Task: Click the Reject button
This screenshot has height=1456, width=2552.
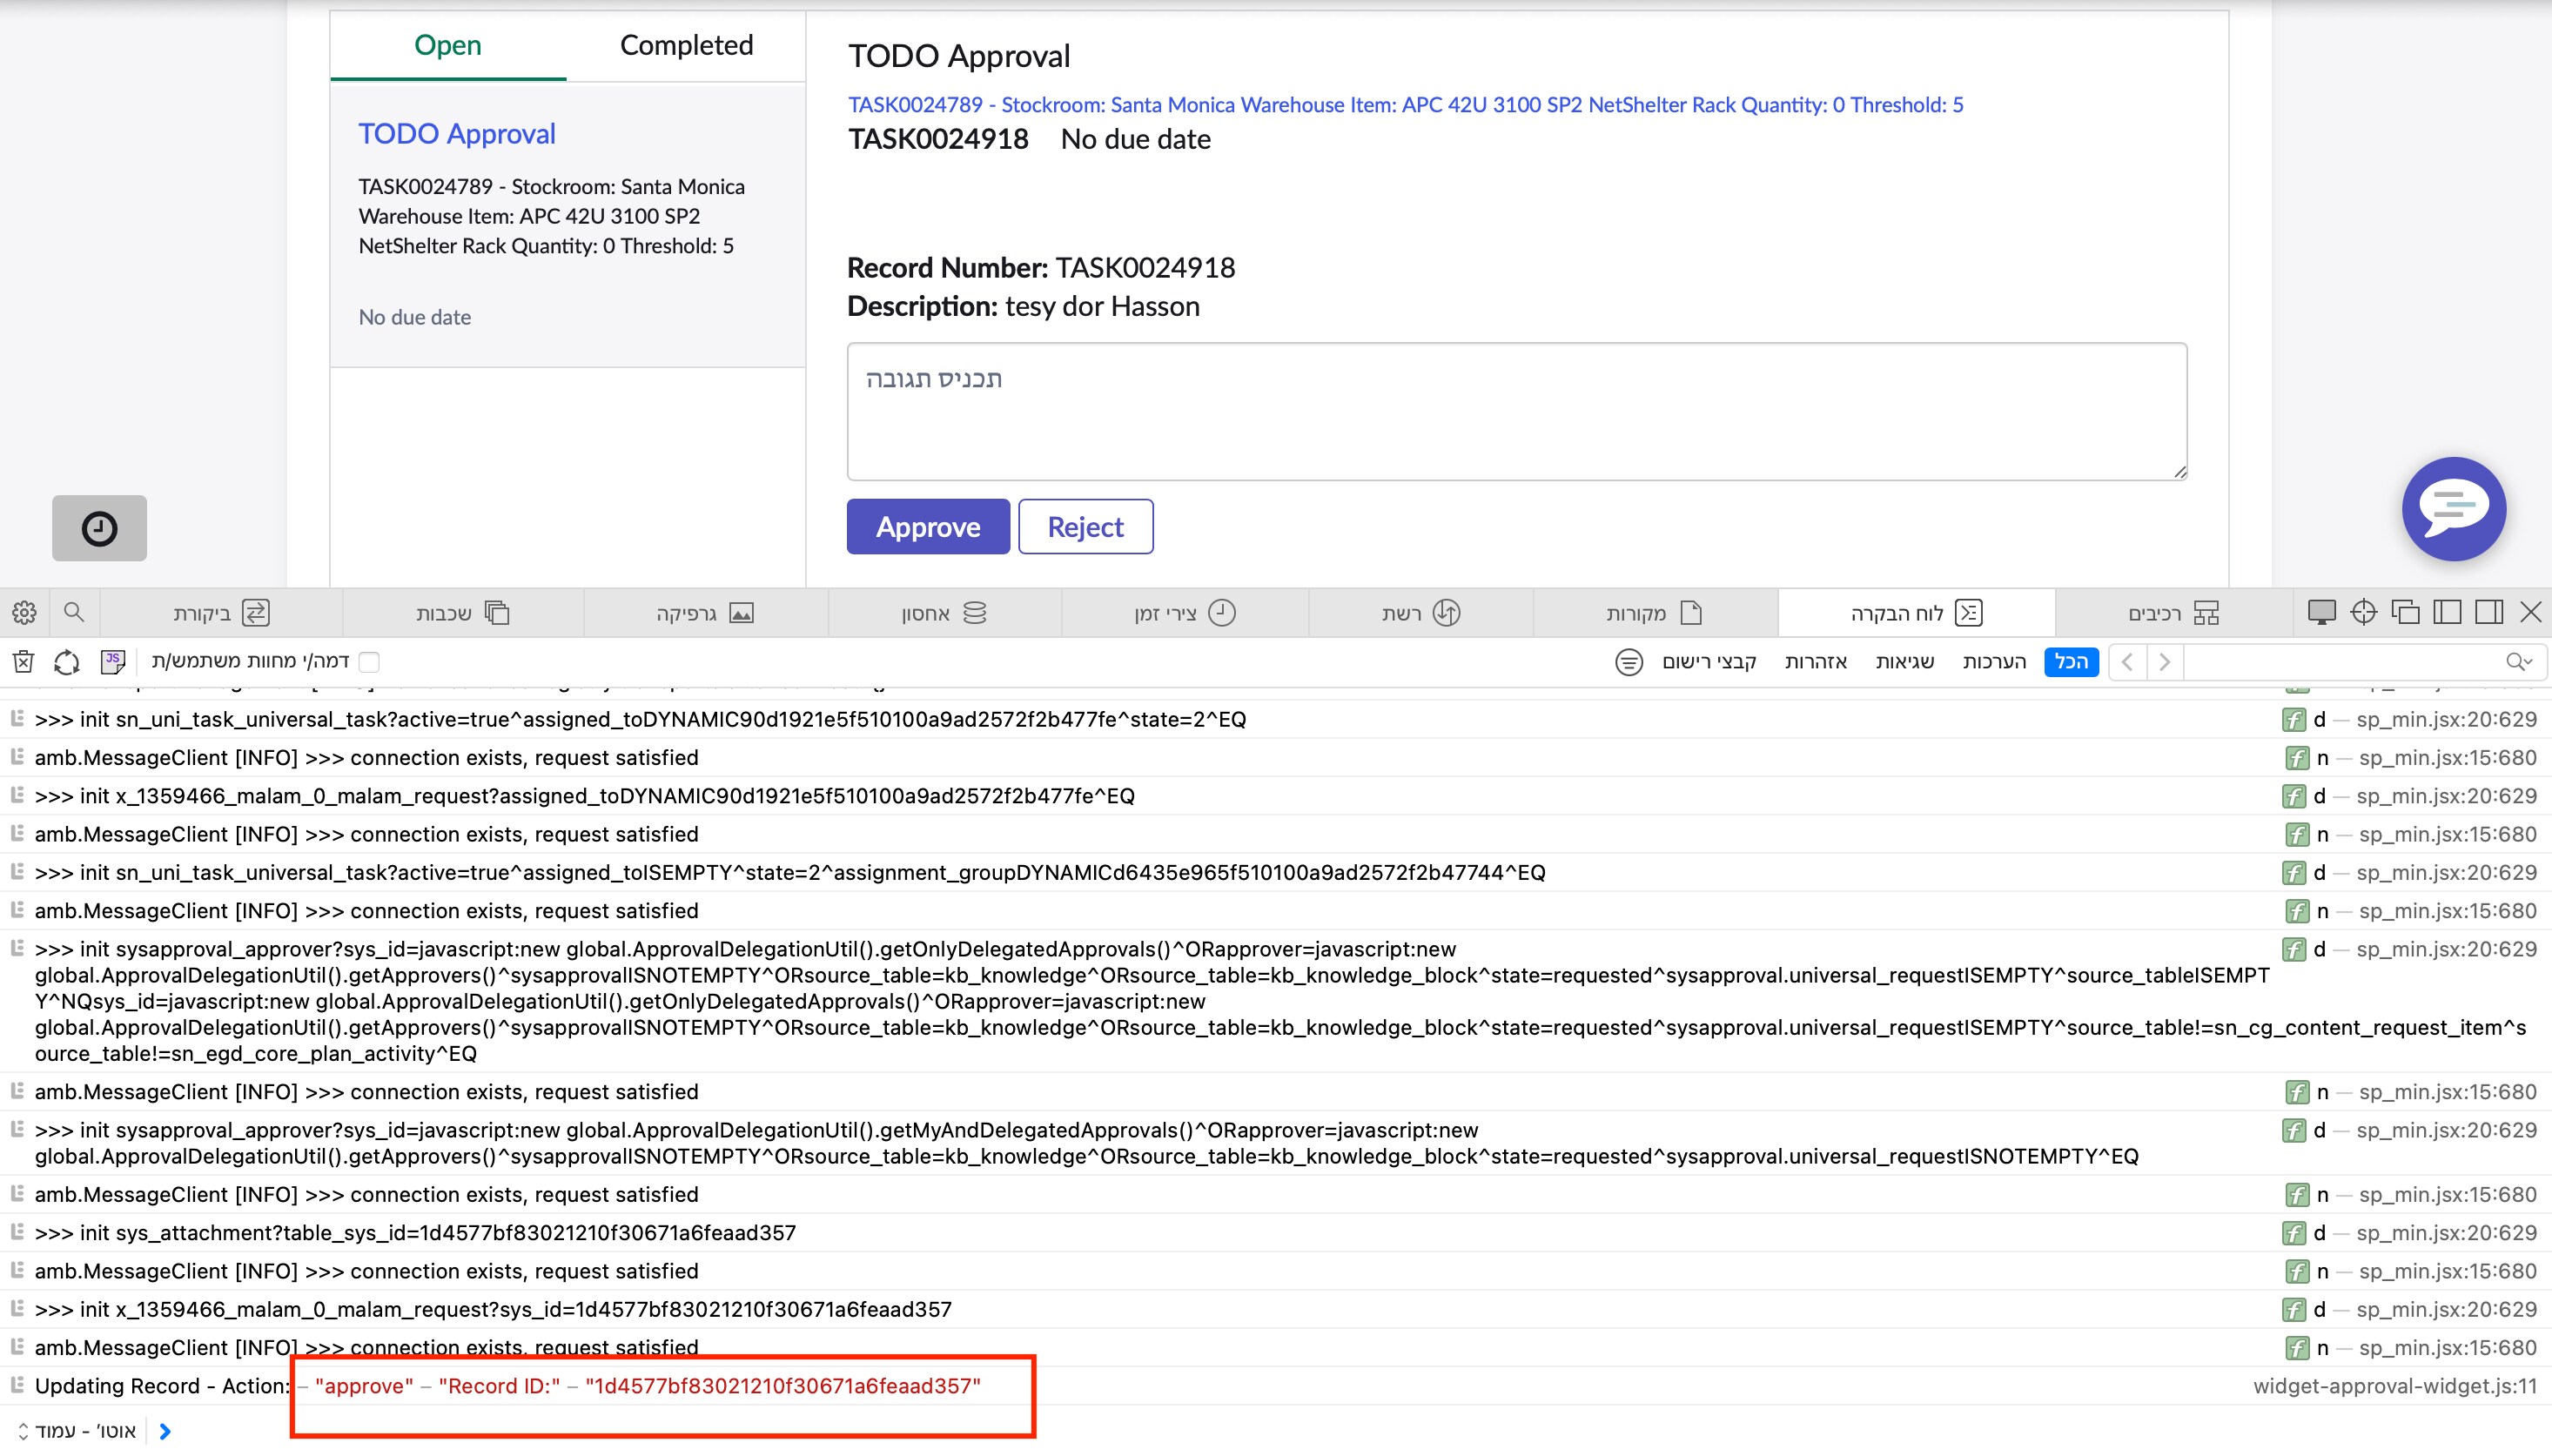Action: (1085, 526)
